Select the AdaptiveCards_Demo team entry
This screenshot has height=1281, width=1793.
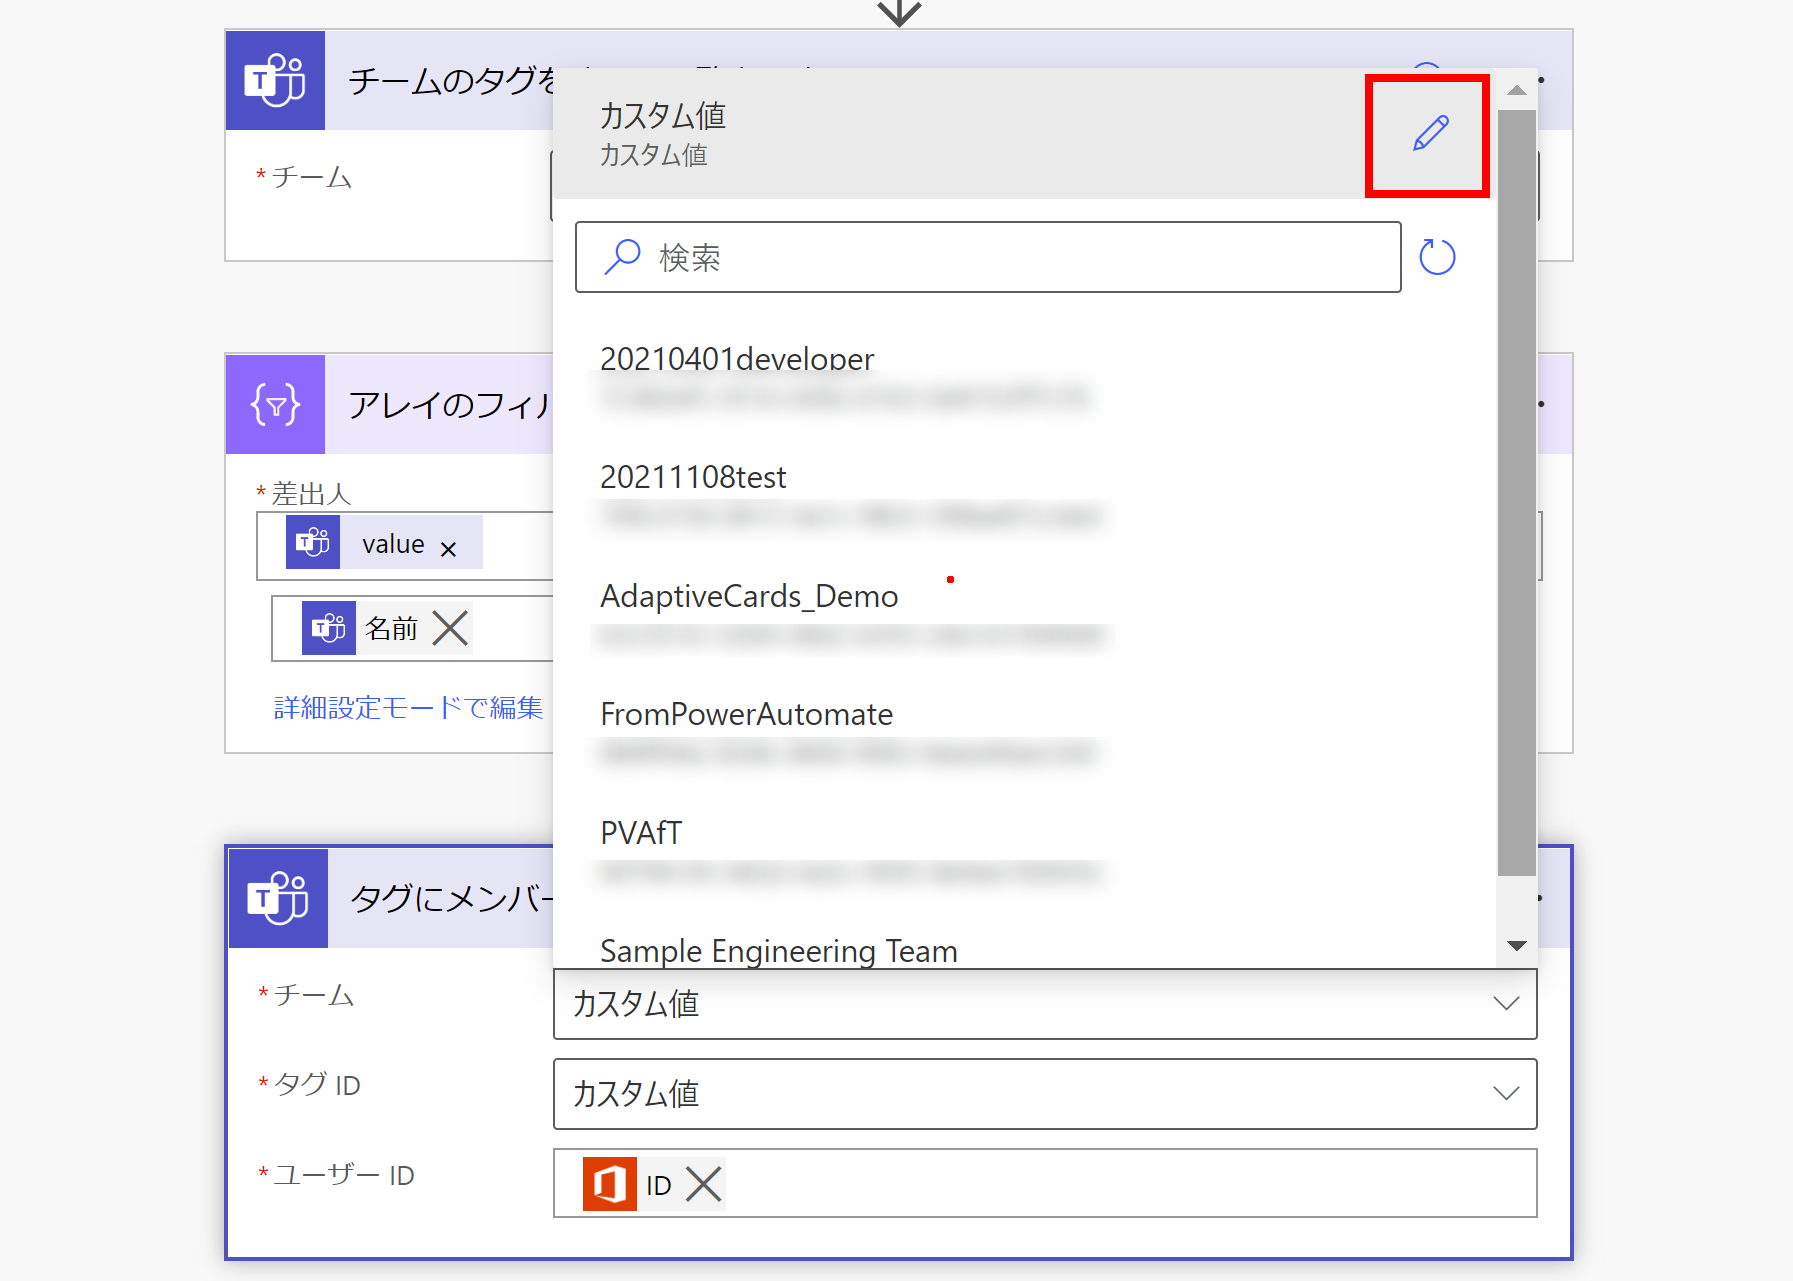(x=748, y=596)
